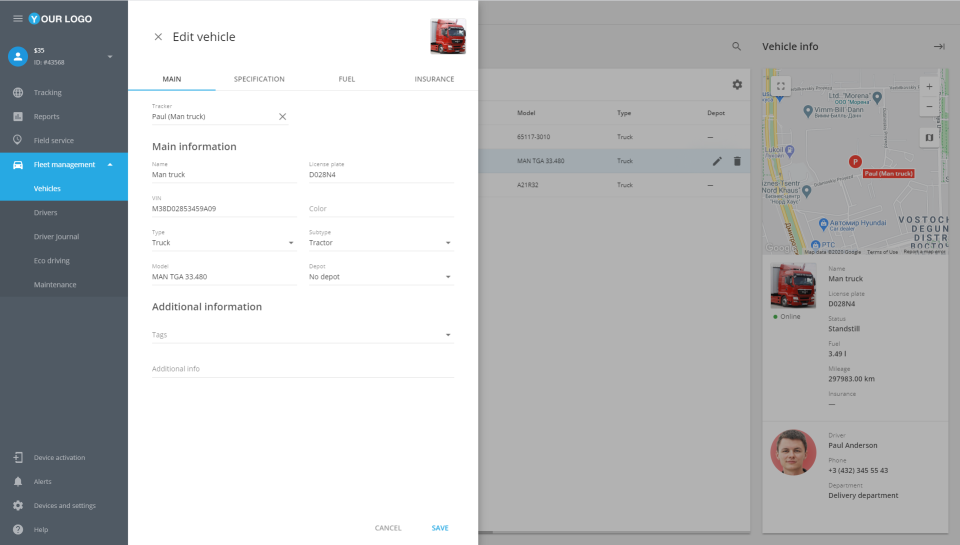
Task: Click the truck image in Vehicle info
Action: (793, 285)
